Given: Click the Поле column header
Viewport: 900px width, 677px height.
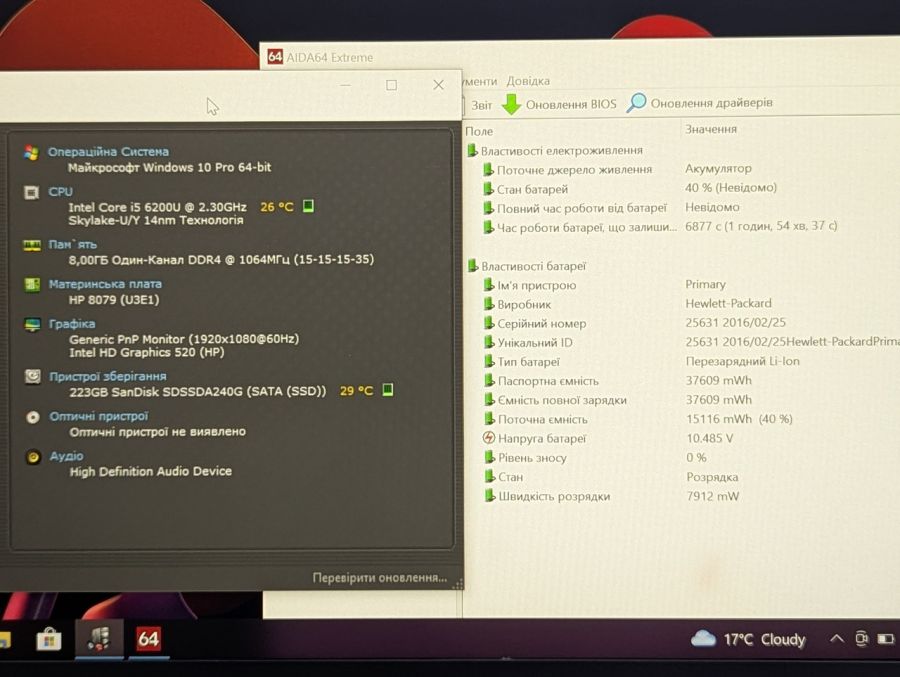Looking at the screenshot, I should point(479,131).
